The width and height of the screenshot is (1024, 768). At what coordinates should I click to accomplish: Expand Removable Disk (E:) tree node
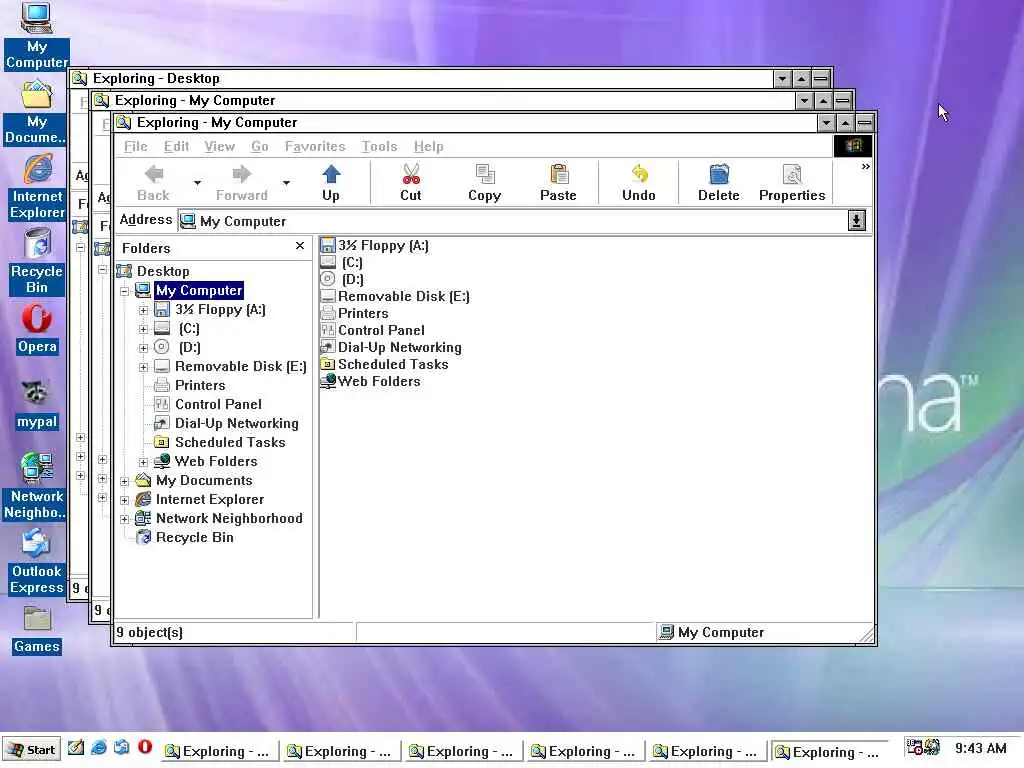pos(143,367)
